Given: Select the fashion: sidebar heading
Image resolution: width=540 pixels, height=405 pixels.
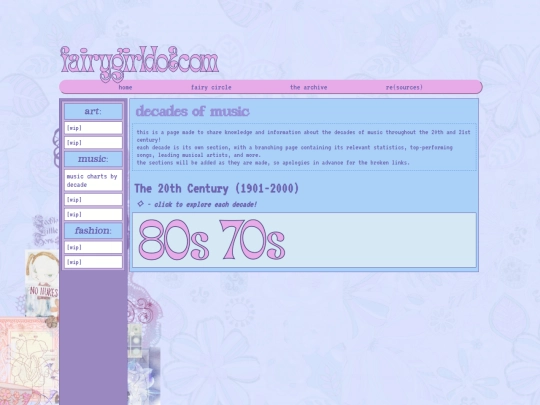Looking at the screenshot, I should [93, 231].
